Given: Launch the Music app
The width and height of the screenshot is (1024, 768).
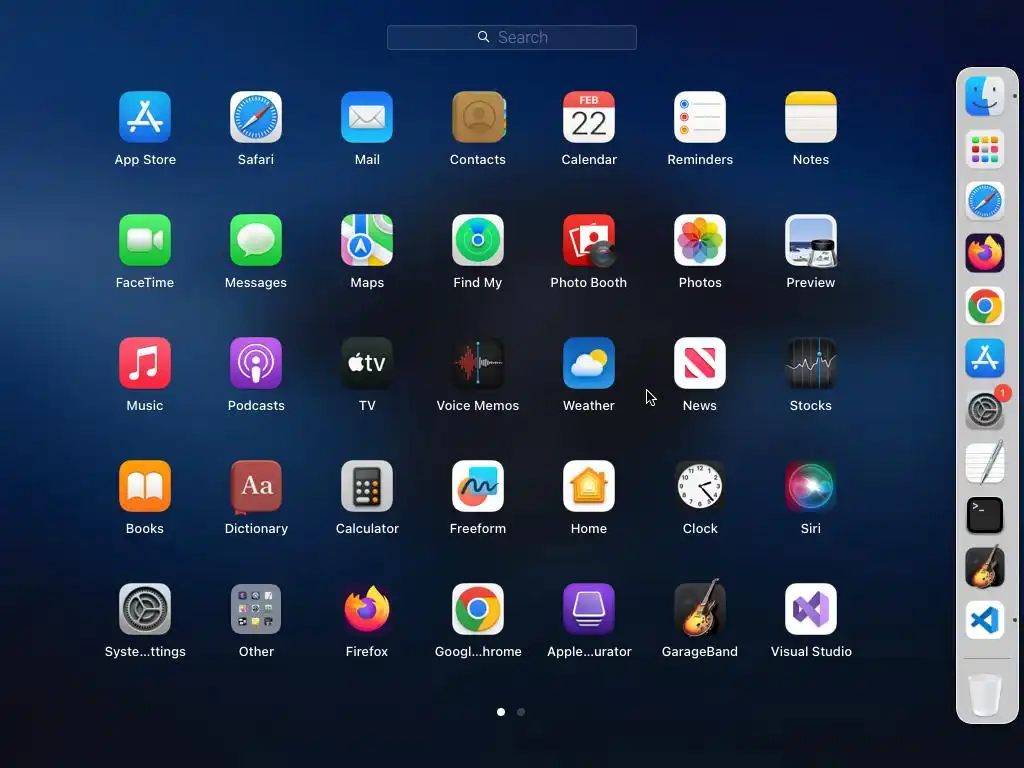Looking at the screenshot, I should 145,363.
